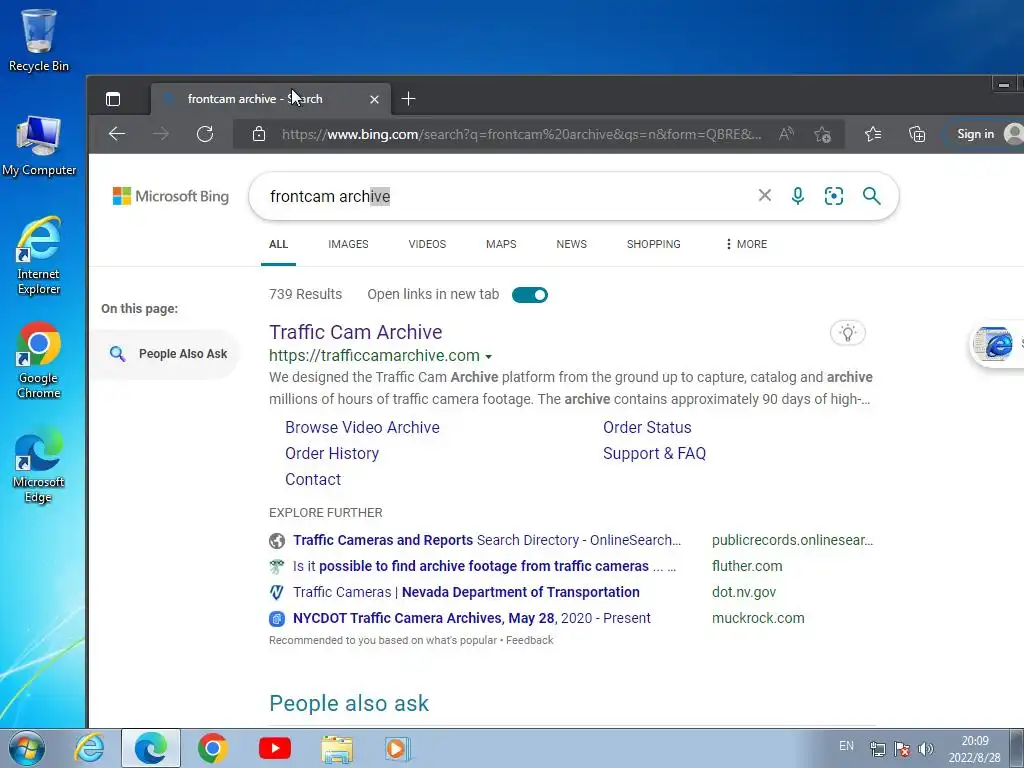Viewport: 1024px width, 768px height.
Task: View site information lock icon
Action: tap(259, 134)
